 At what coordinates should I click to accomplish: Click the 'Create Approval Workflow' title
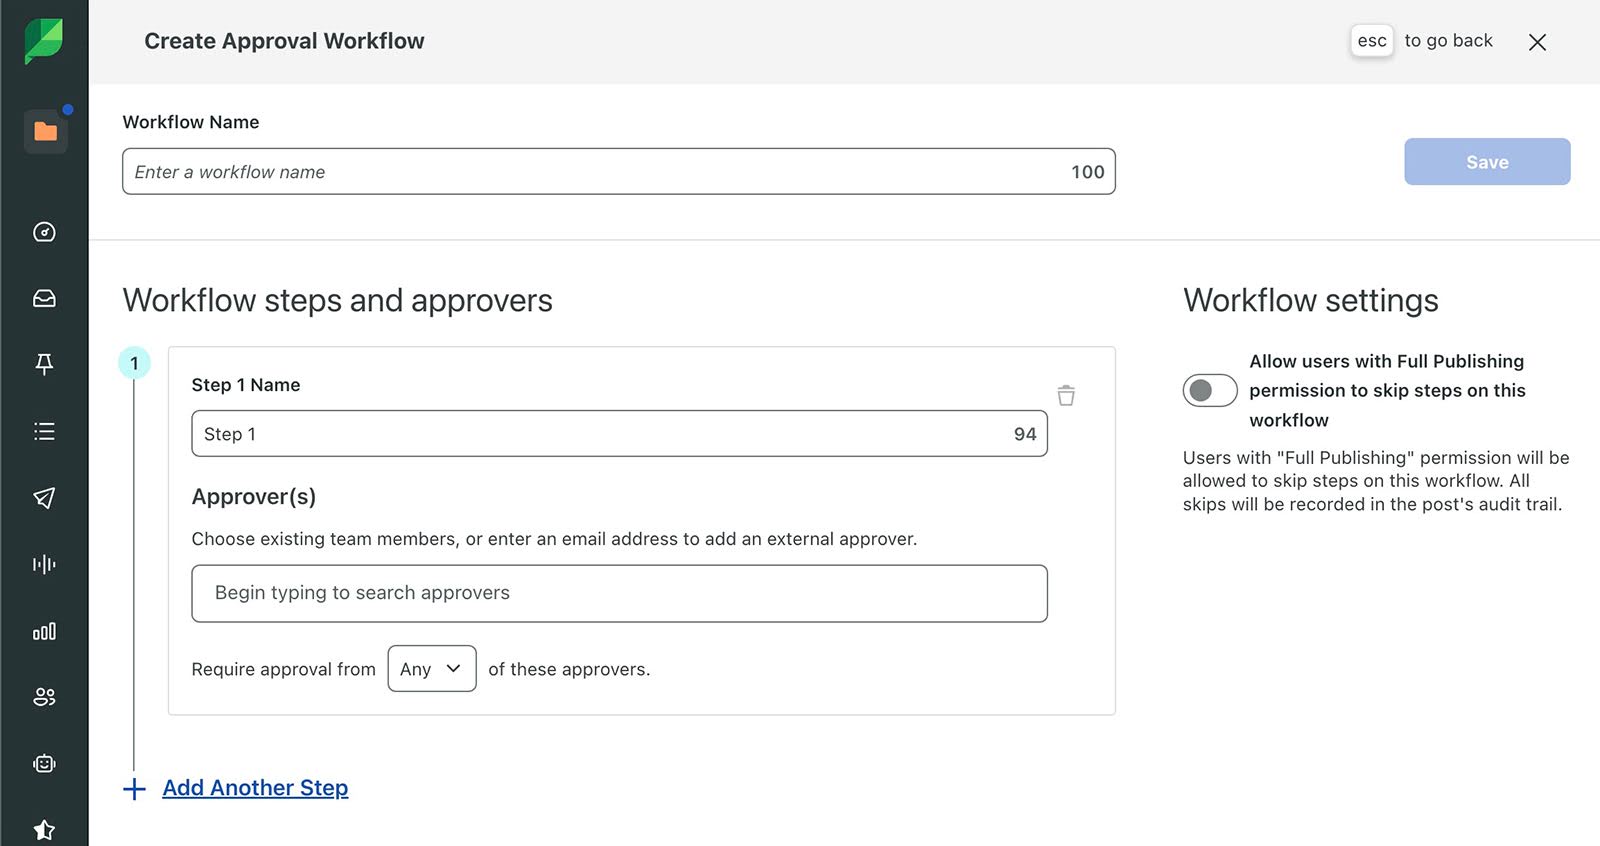coord(284,41)
